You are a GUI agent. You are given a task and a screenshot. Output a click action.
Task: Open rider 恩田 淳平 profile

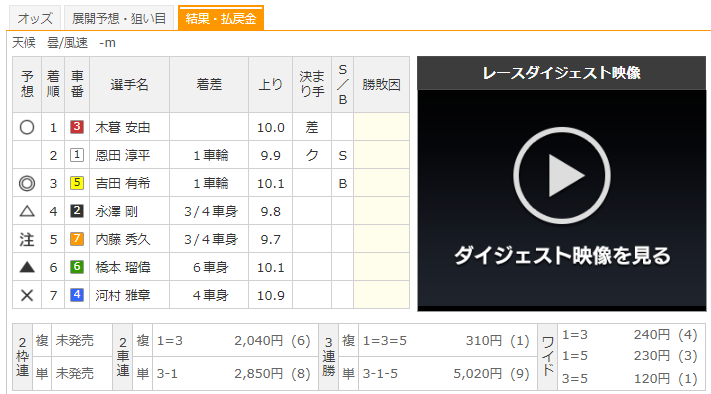tap(122, 156)
